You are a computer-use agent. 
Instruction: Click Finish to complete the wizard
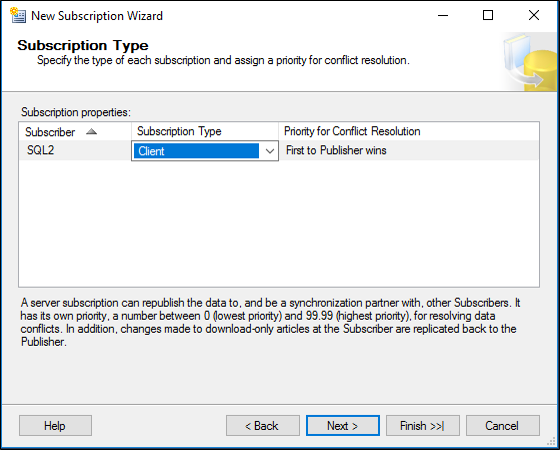(x=422, y=425)
